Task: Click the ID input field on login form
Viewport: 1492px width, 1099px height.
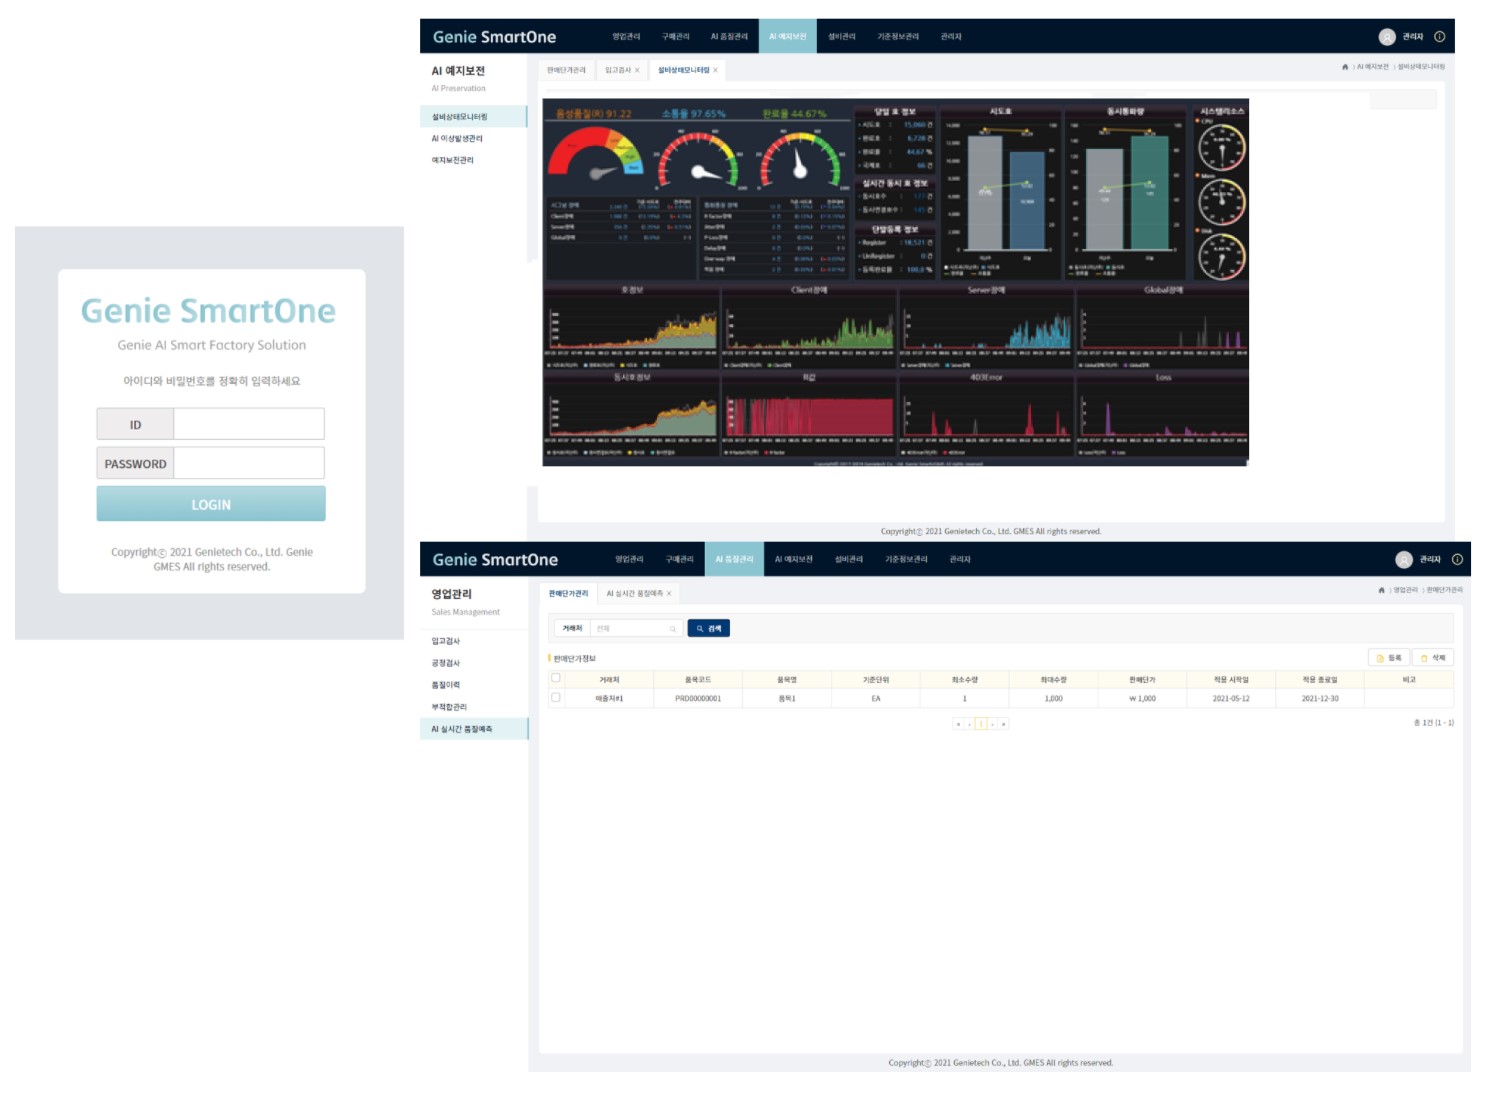Action: pos(249,424)
